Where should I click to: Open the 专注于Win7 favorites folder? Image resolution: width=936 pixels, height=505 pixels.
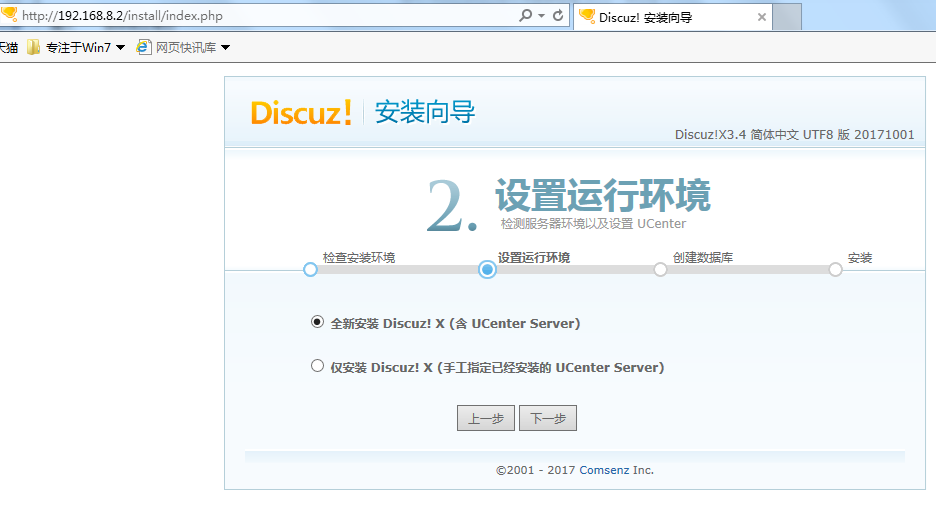click(76, 47)
